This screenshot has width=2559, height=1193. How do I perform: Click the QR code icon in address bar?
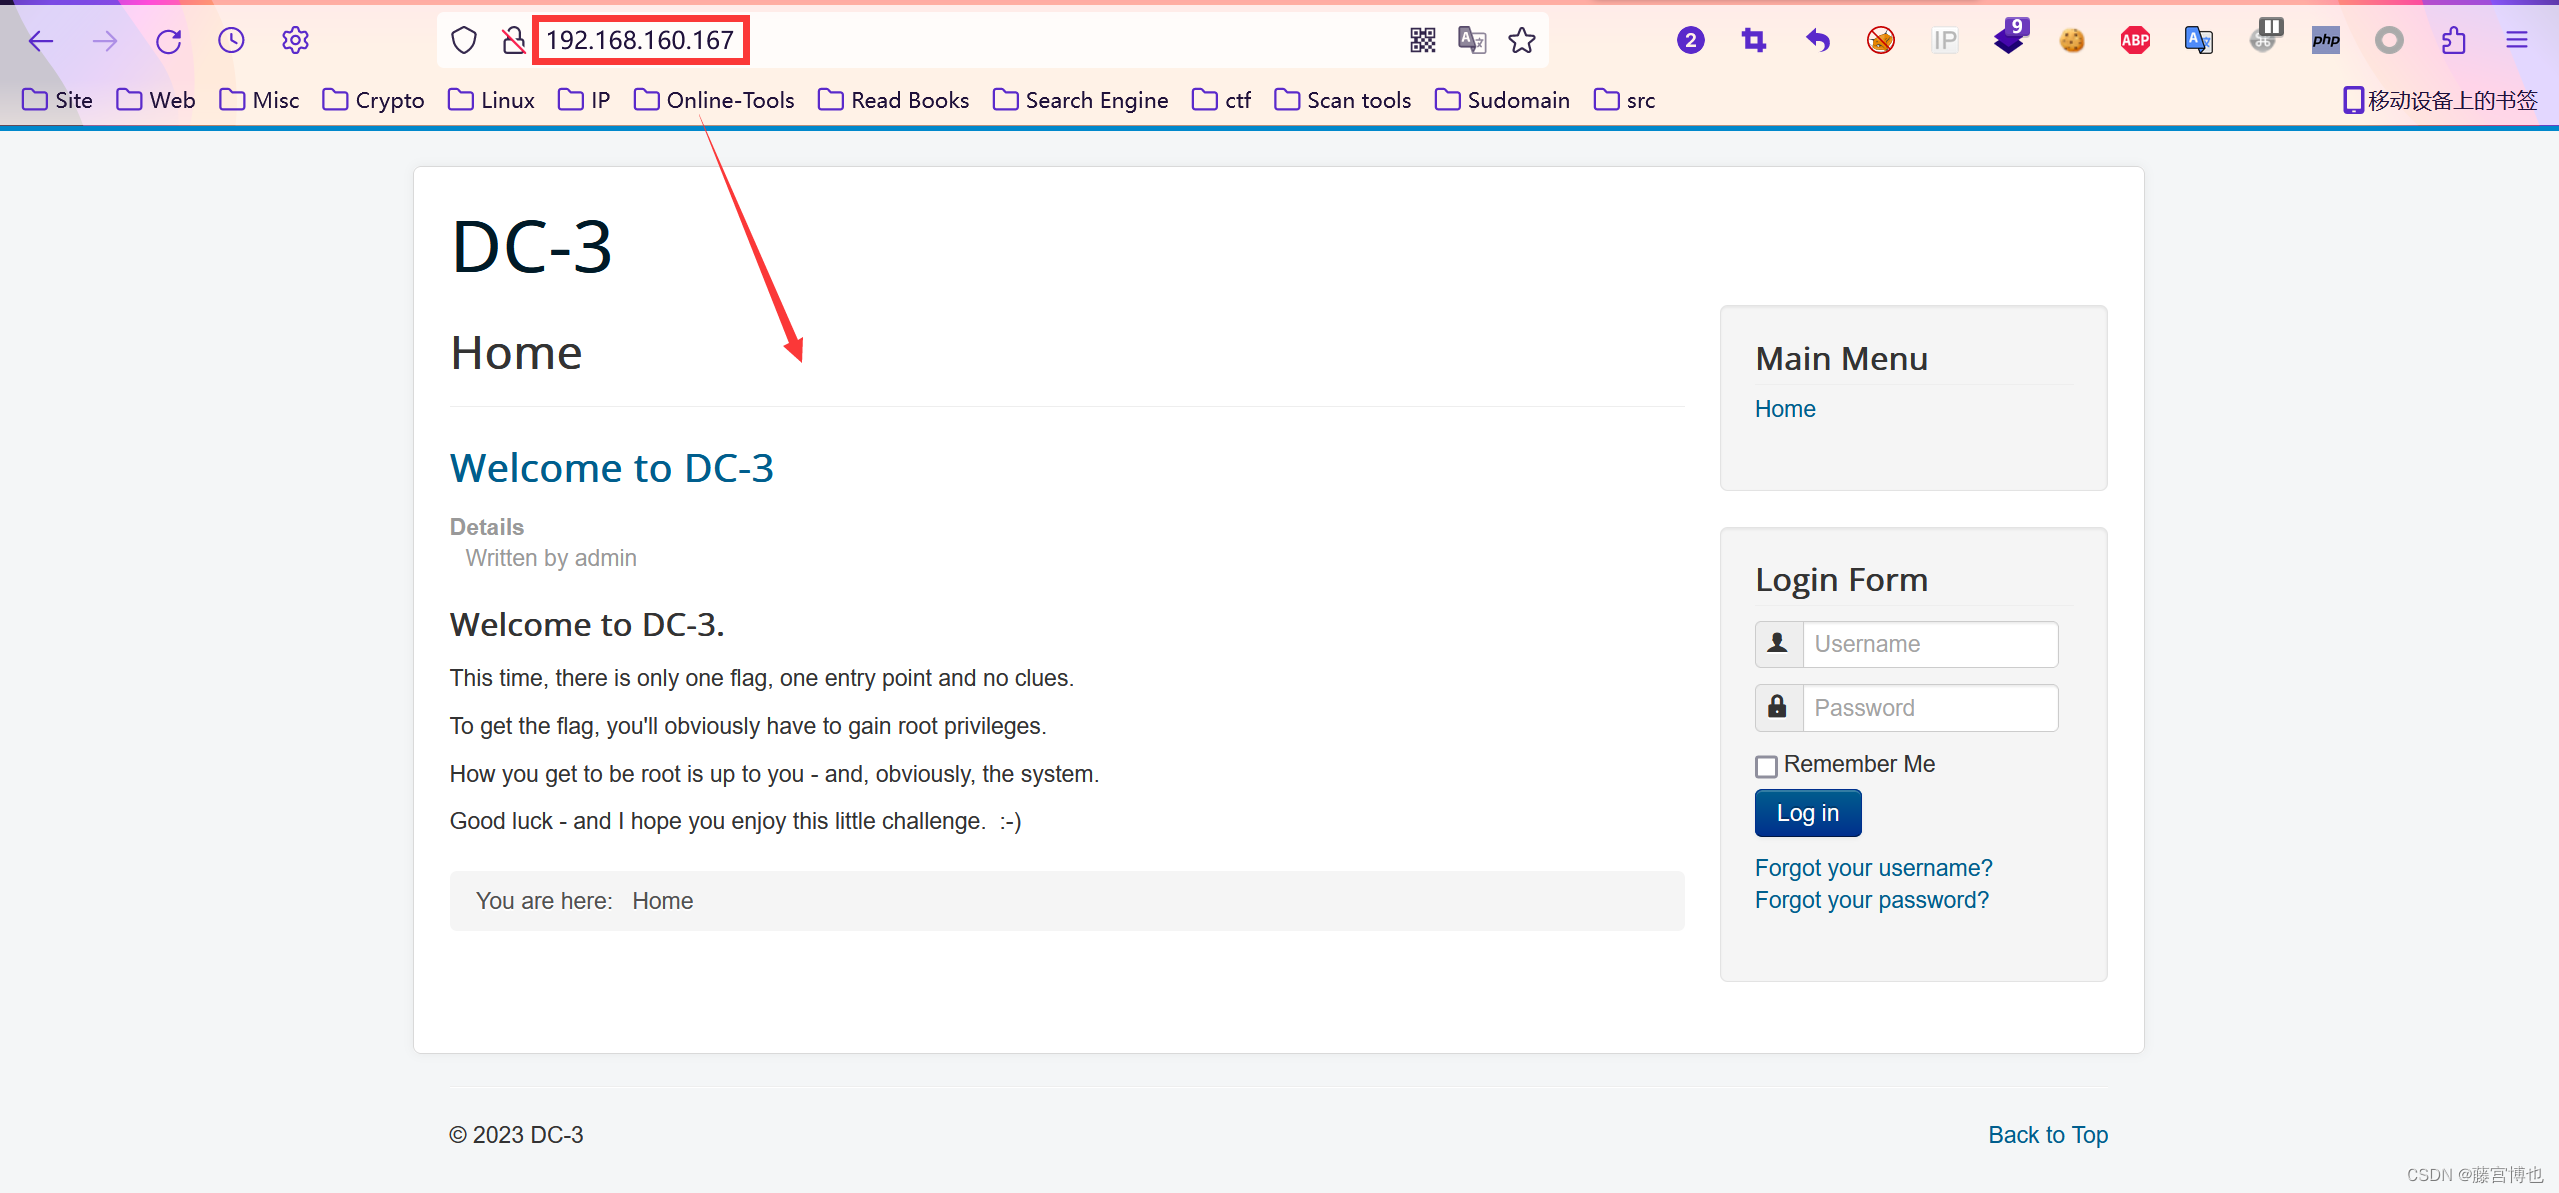click(1422, 41)
